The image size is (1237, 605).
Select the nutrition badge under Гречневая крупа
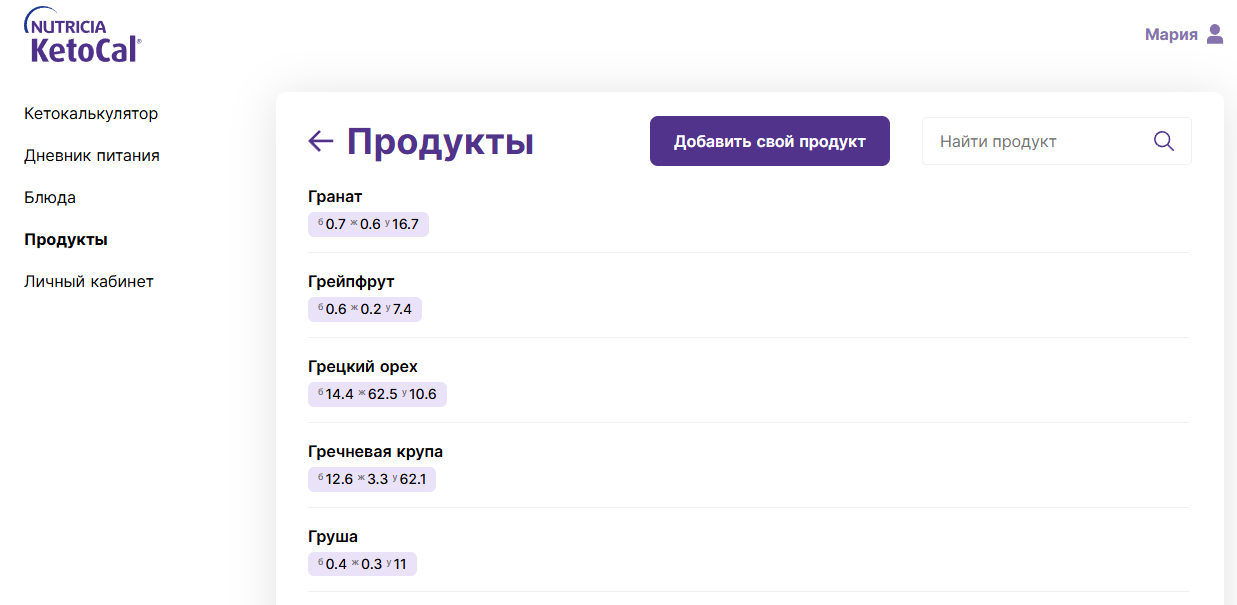371,479
